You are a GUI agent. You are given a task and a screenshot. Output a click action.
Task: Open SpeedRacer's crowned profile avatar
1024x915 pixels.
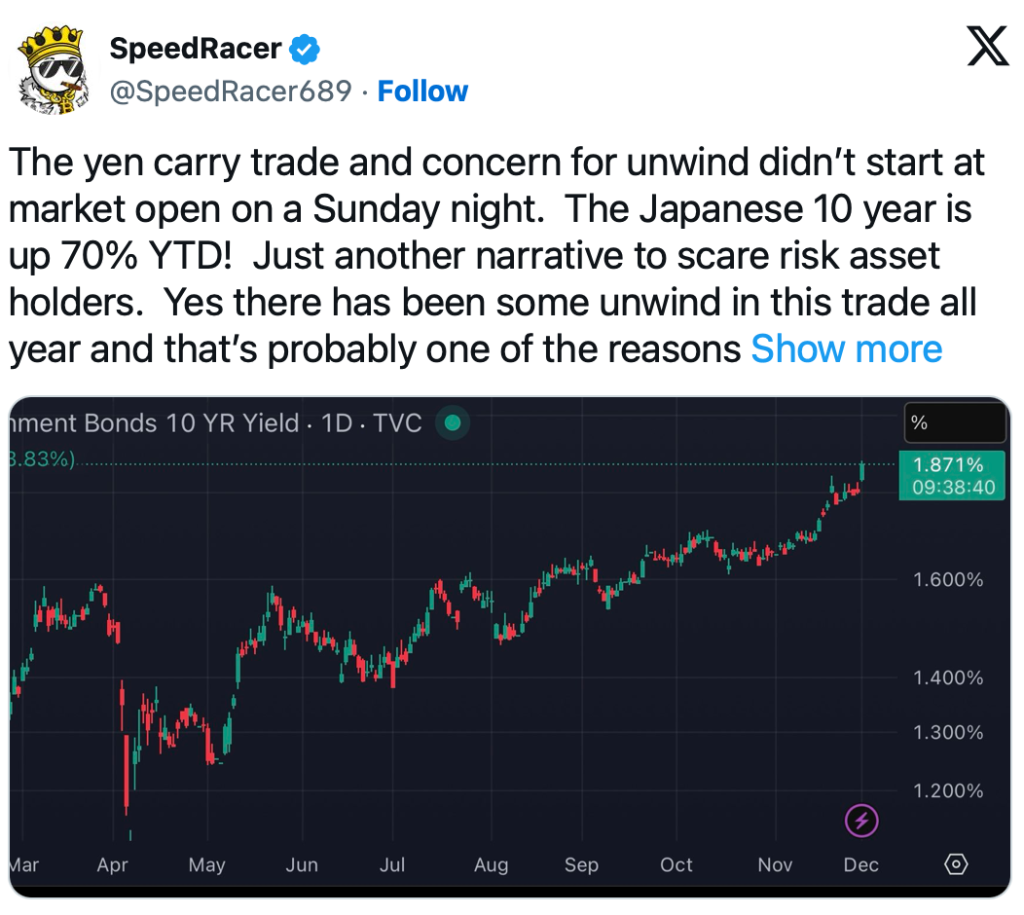(54, 68)
